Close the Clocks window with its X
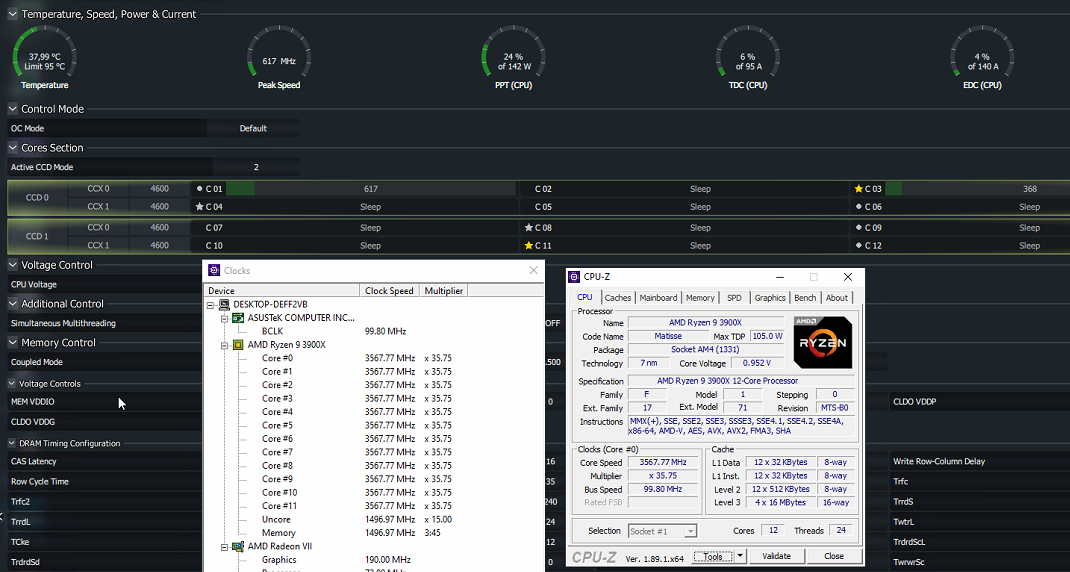This screenshot has width=1070, height=572. [534, 270]
